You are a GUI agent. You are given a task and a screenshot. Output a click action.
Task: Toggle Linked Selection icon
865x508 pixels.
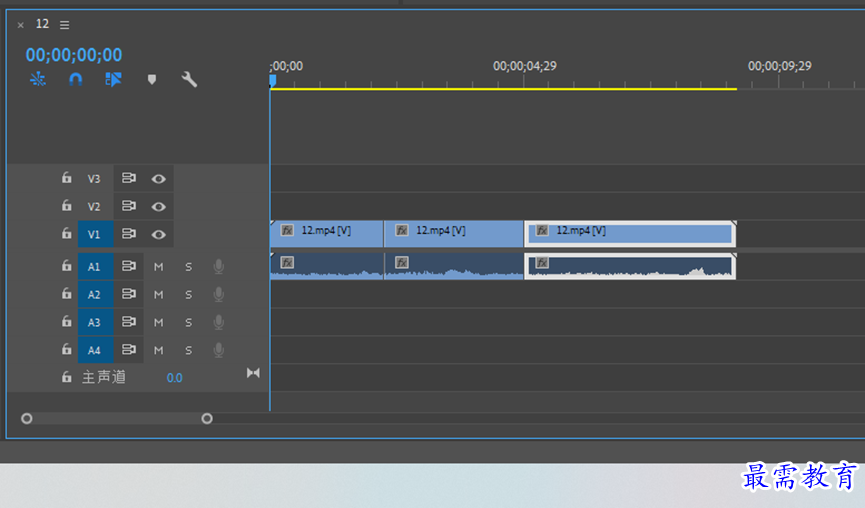click(x=113, y=79)
